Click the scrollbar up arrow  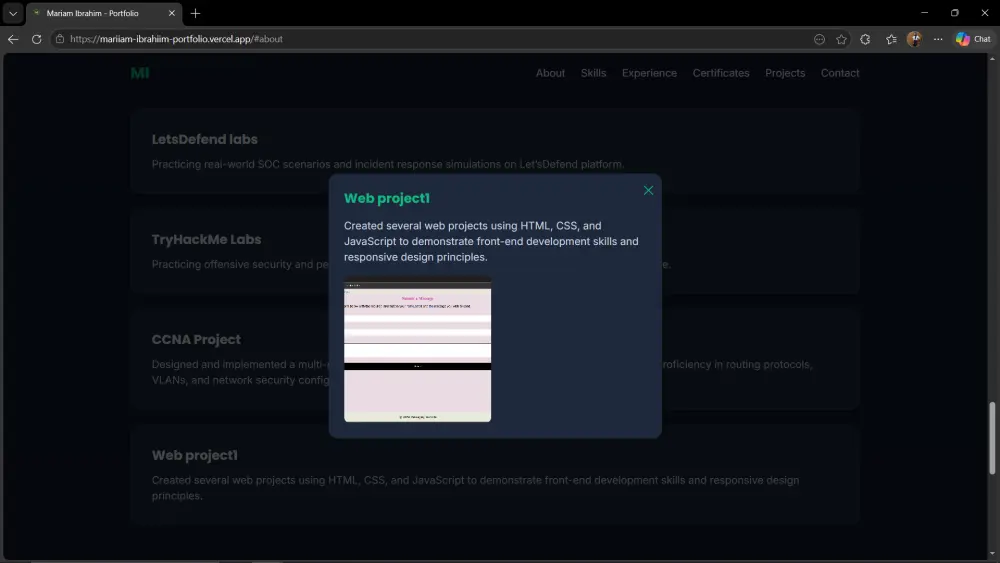point(992,59)
